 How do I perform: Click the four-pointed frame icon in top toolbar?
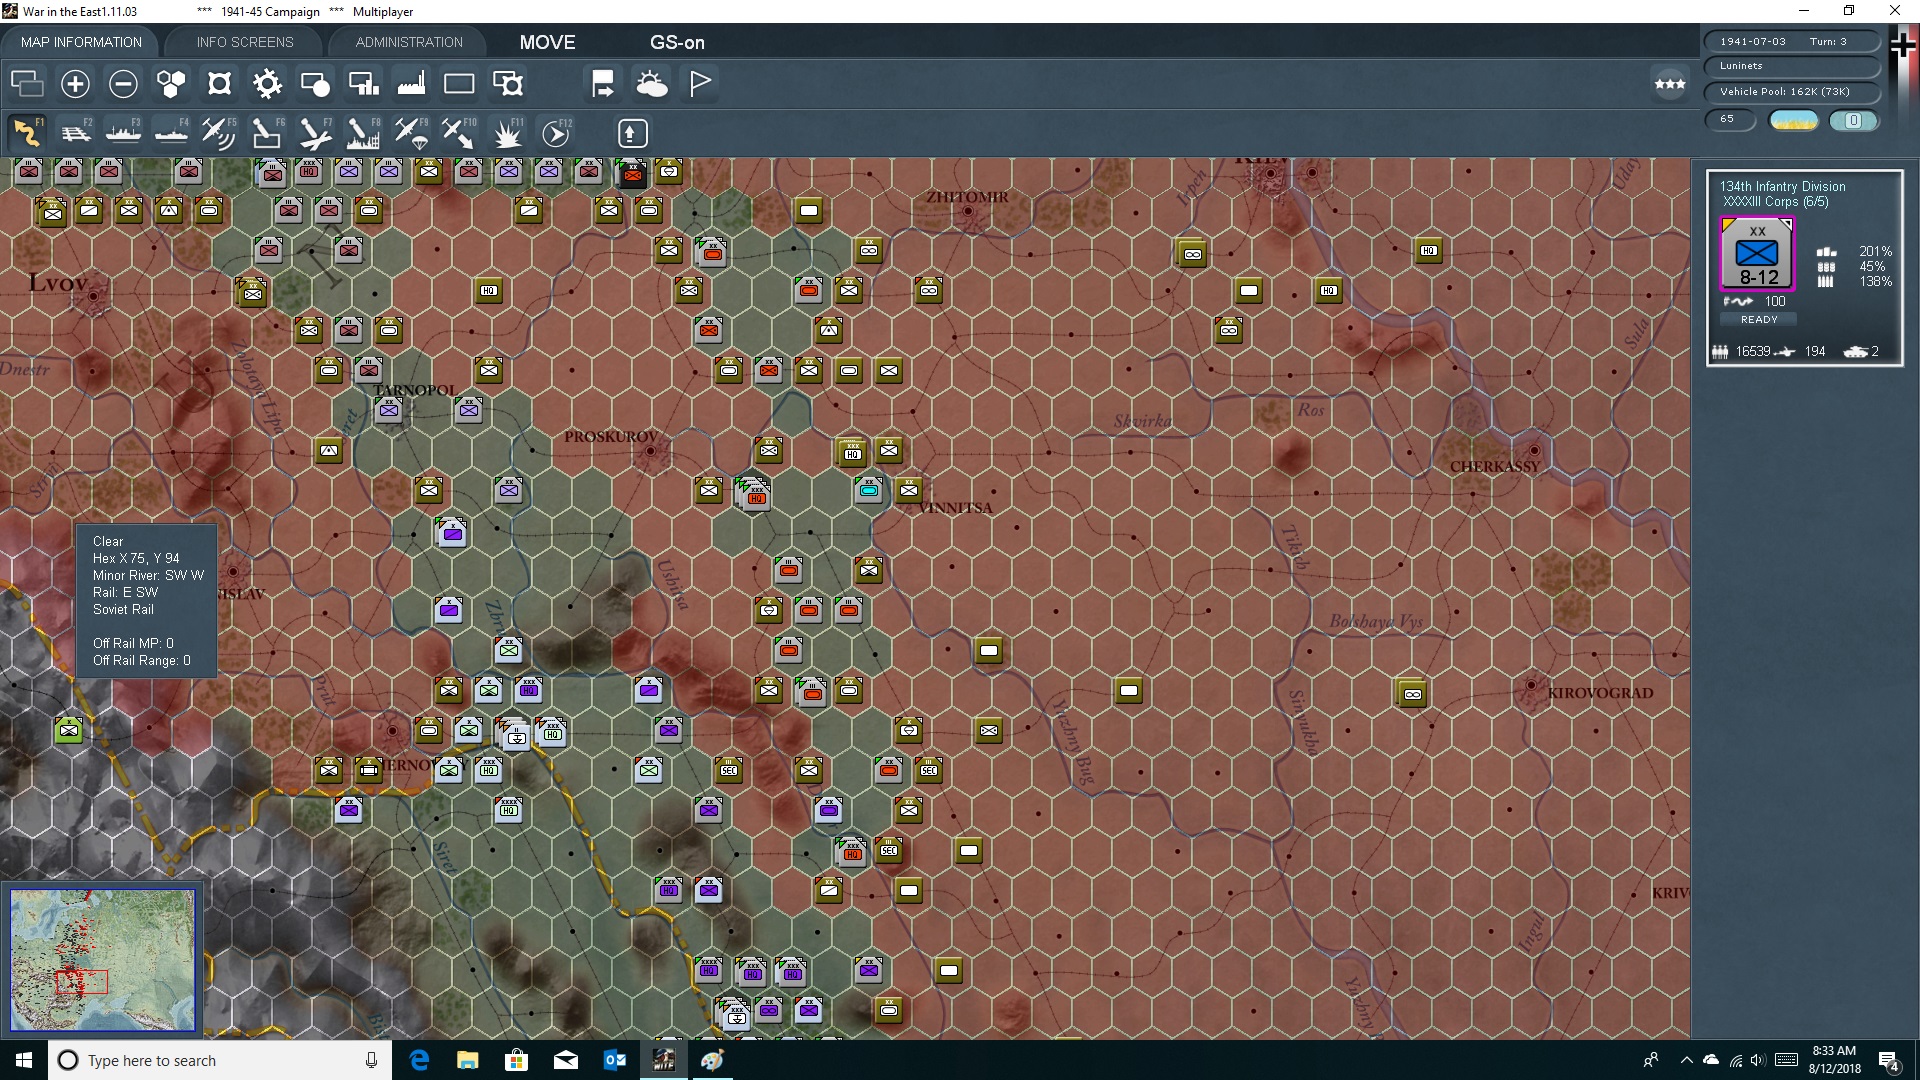pos(219,84)
